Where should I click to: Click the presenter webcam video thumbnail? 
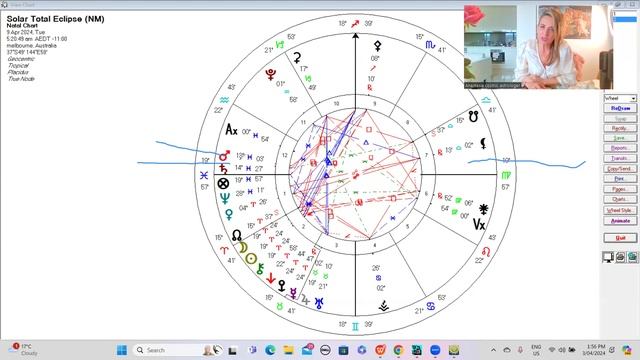click(539, 47)
